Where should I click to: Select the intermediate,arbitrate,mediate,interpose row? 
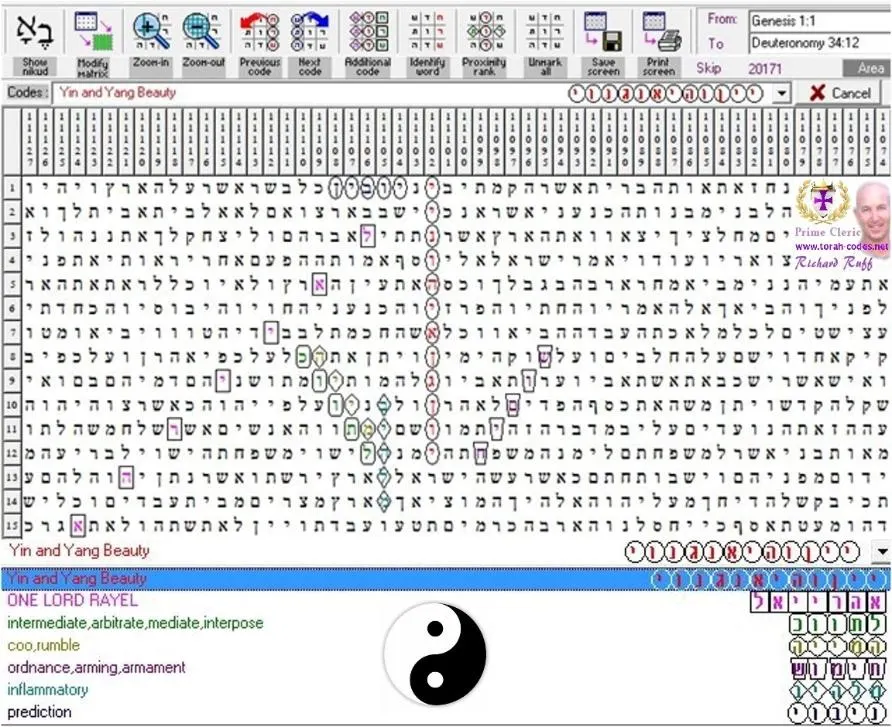point(445,623)
